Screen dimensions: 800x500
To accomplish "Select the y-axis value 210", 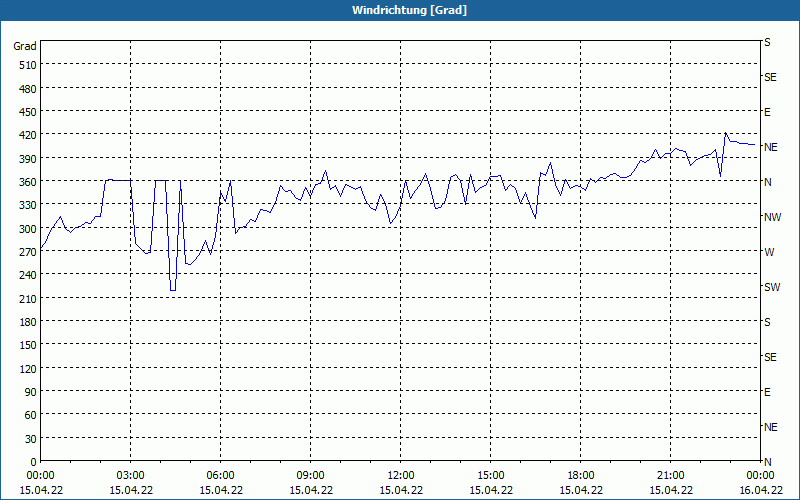I will tap(28, 299).
